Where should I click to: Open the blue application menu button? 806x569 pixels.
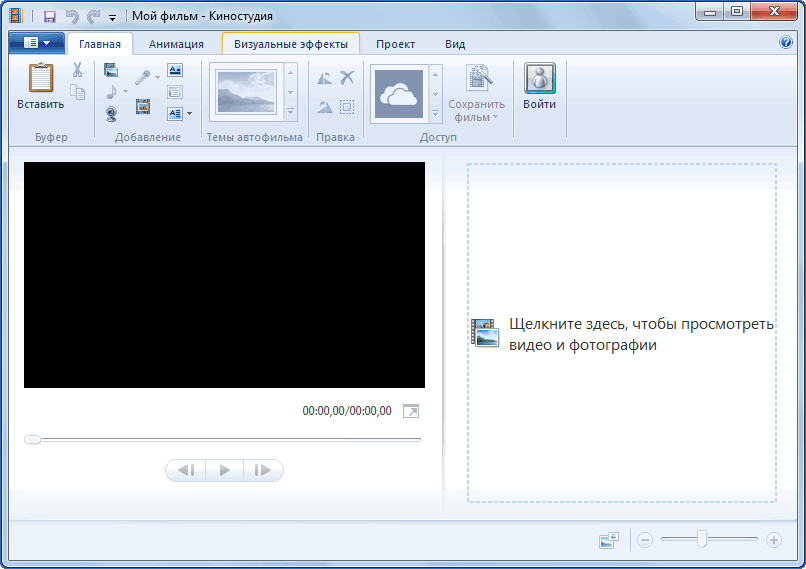pos(36,43)
